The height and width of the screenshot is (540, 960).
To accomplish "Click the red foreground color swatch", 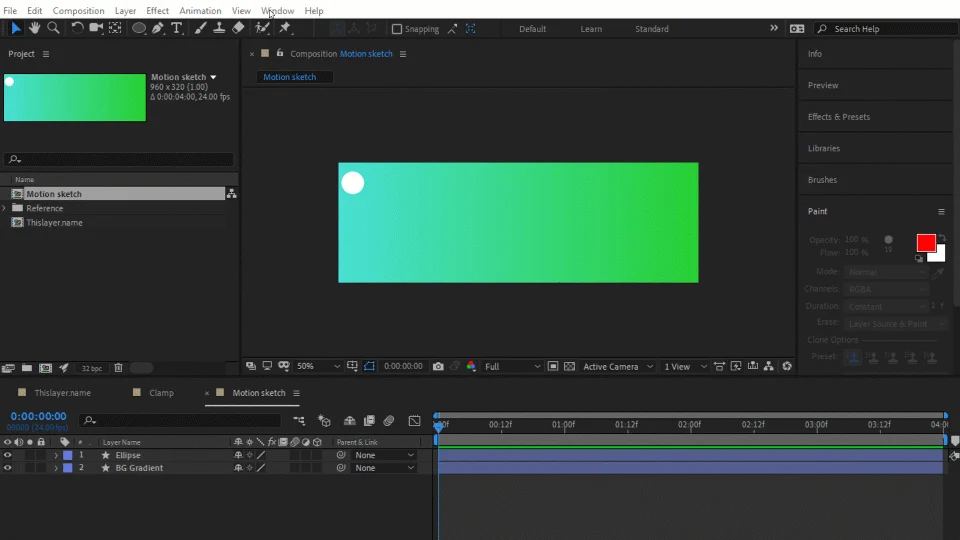I will (x=926, y=243).
